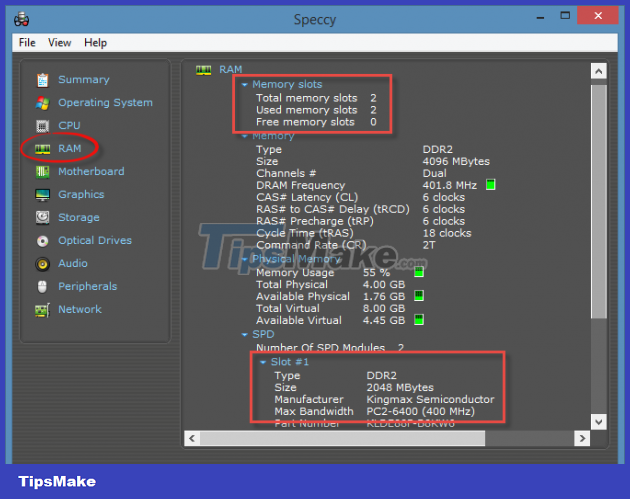Minimize the Speccy window

click(x=540, y=17)
